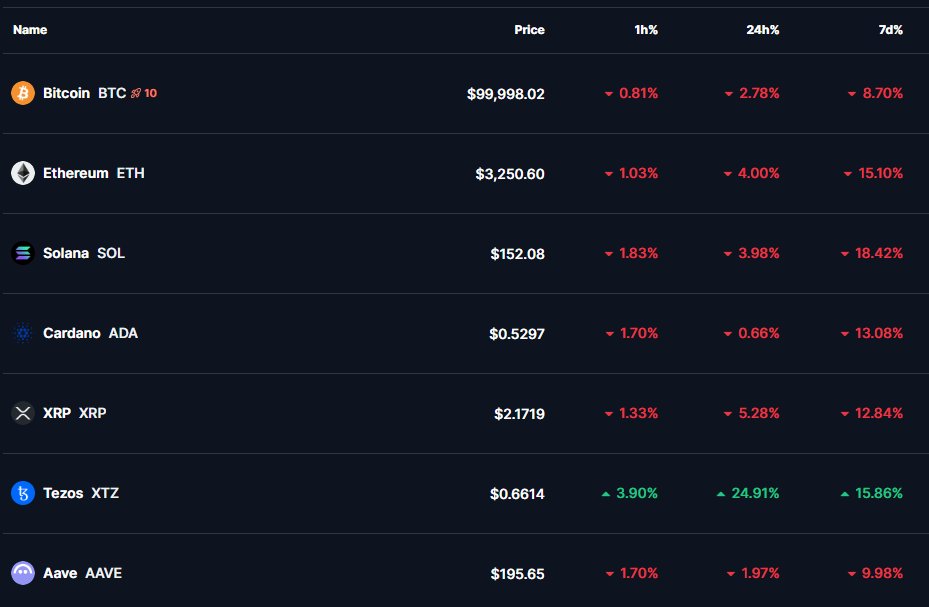Click the rocket boost icon beside BTC
This screenshot has height=607, width=929.
tap(136, 93)
